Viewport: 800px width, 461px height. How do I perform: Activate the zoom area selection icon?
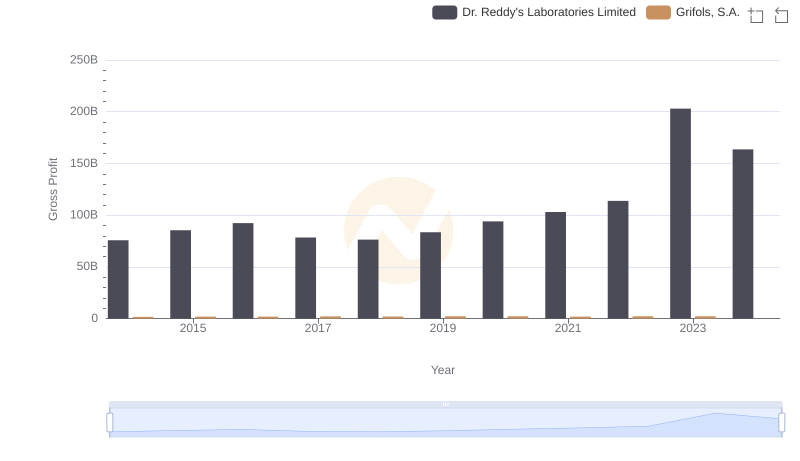tap(756, 15)
